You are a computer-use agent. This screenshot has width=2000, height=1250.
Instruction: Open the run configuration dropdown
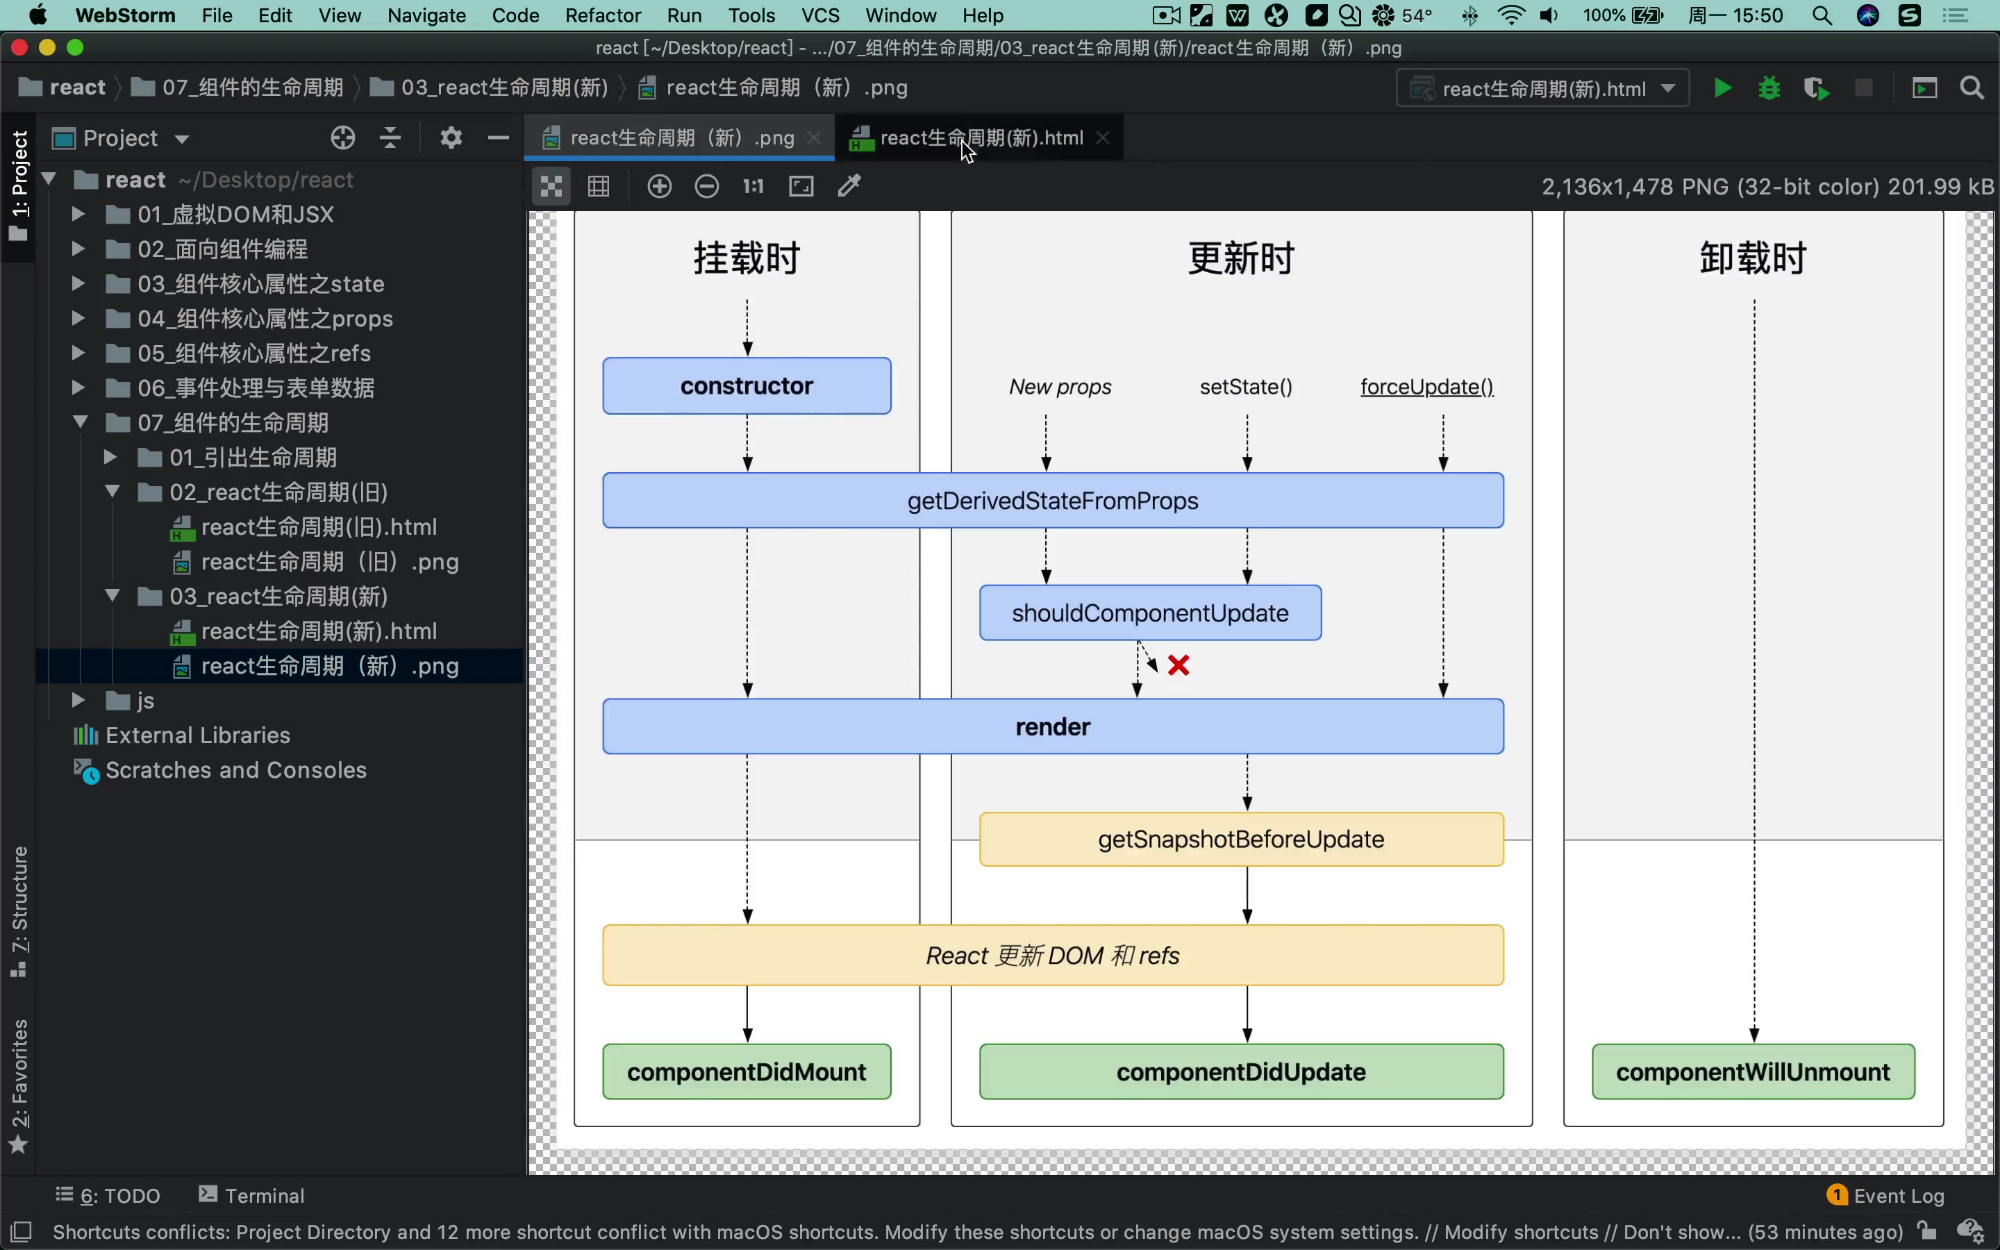1543,88
